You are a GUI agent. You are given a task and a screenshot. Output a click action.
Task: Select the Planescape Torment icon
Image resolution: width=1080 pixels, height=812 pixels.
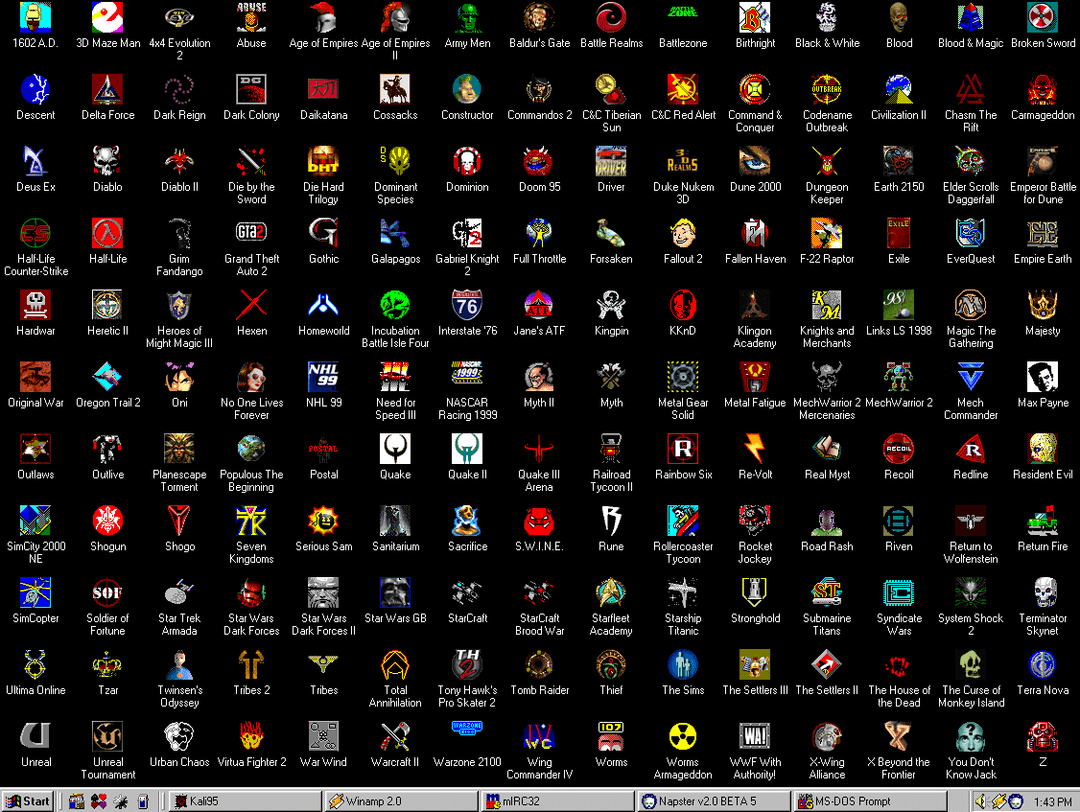(x=179, y=448)
